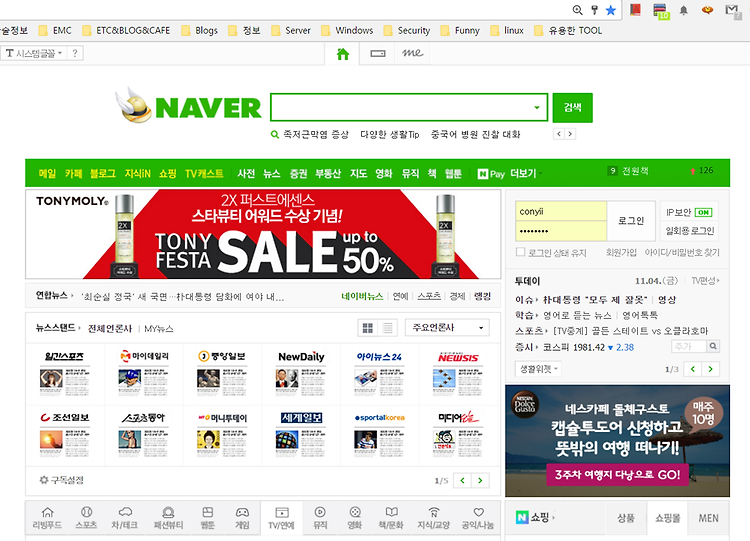The image size is (750, 541).
Task: Go to previous Newsstand page arrow
Action: (463, 480)
